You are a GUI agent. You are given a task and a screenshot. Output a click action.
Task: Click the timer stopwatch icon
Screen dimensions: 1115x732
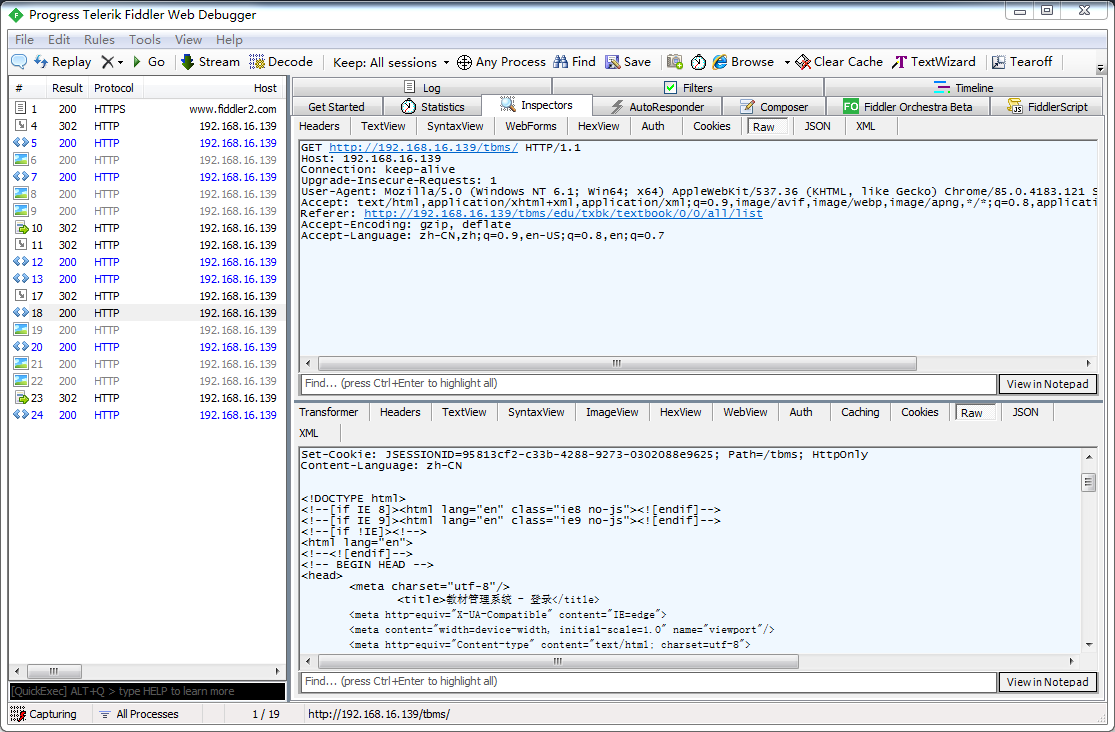click(698, 62)
